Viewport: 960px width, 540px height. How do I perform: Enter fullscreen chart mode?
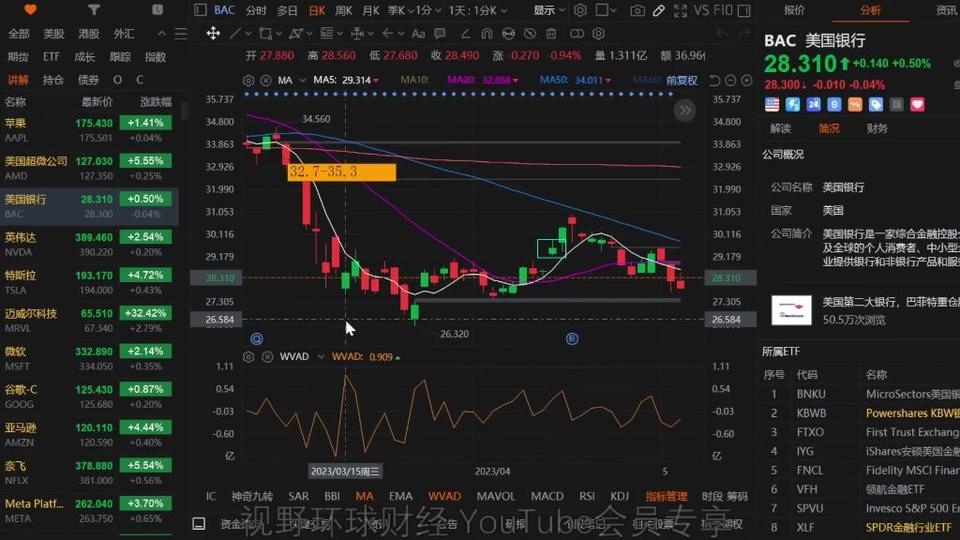(x=680, y=10)
